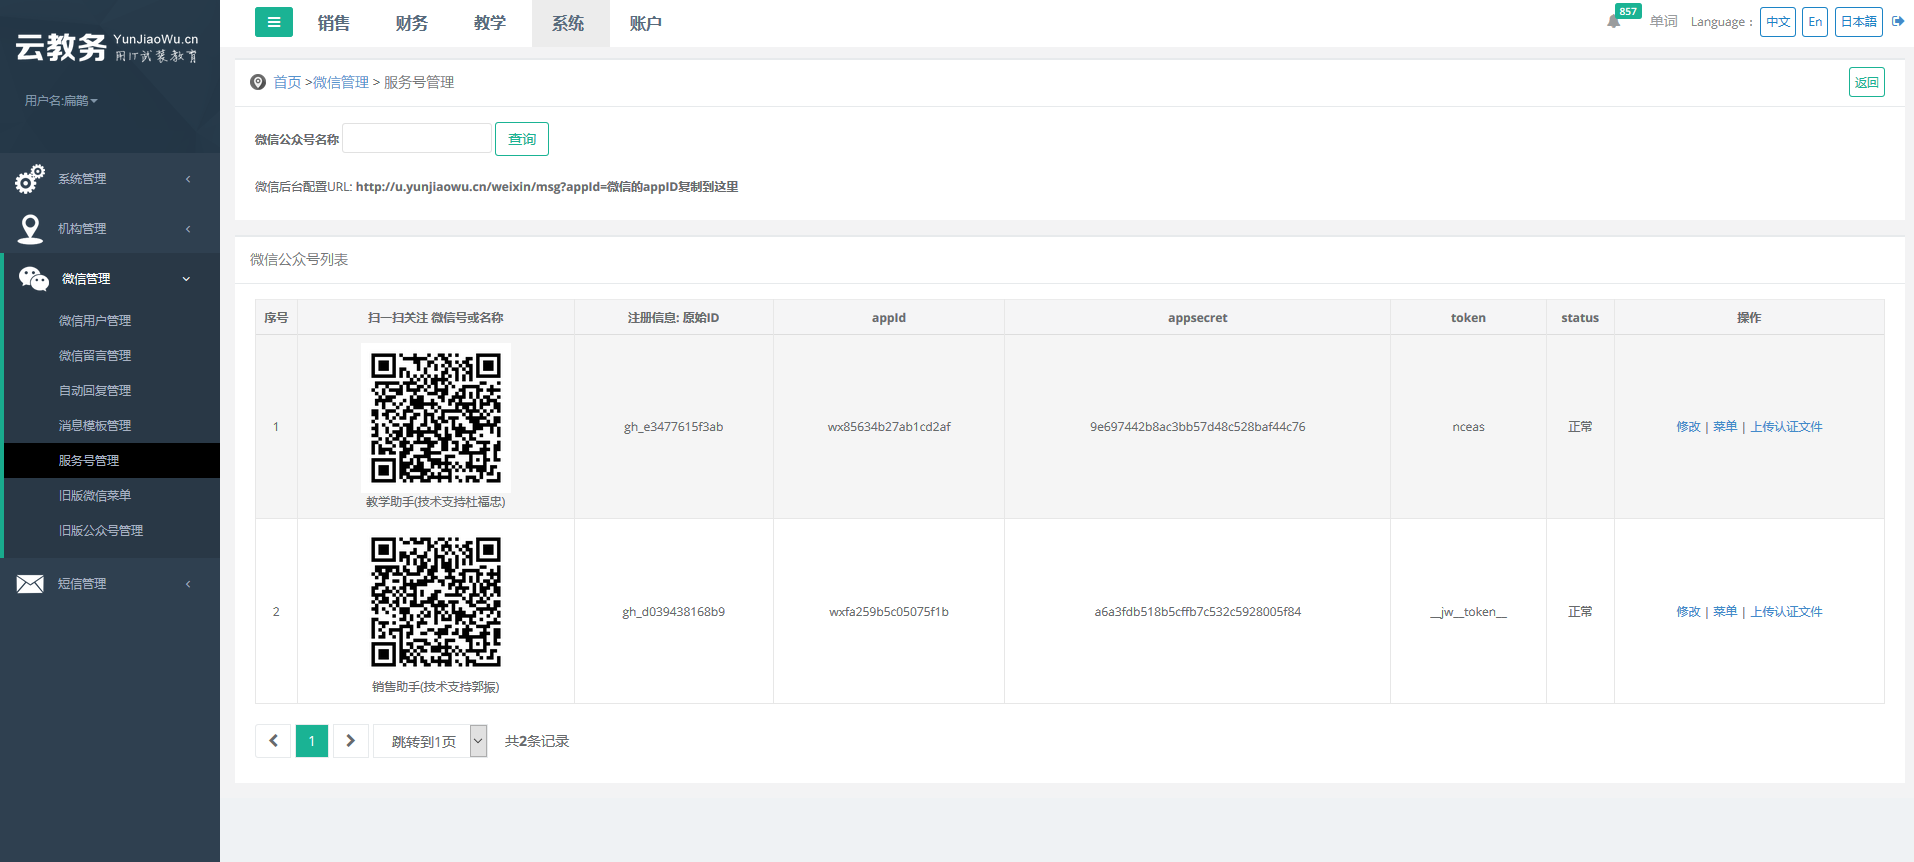Click the appId wxfa259b5c05075f1b cell
The width and height of the screenshot is (1914, 862).
[889, 612]
